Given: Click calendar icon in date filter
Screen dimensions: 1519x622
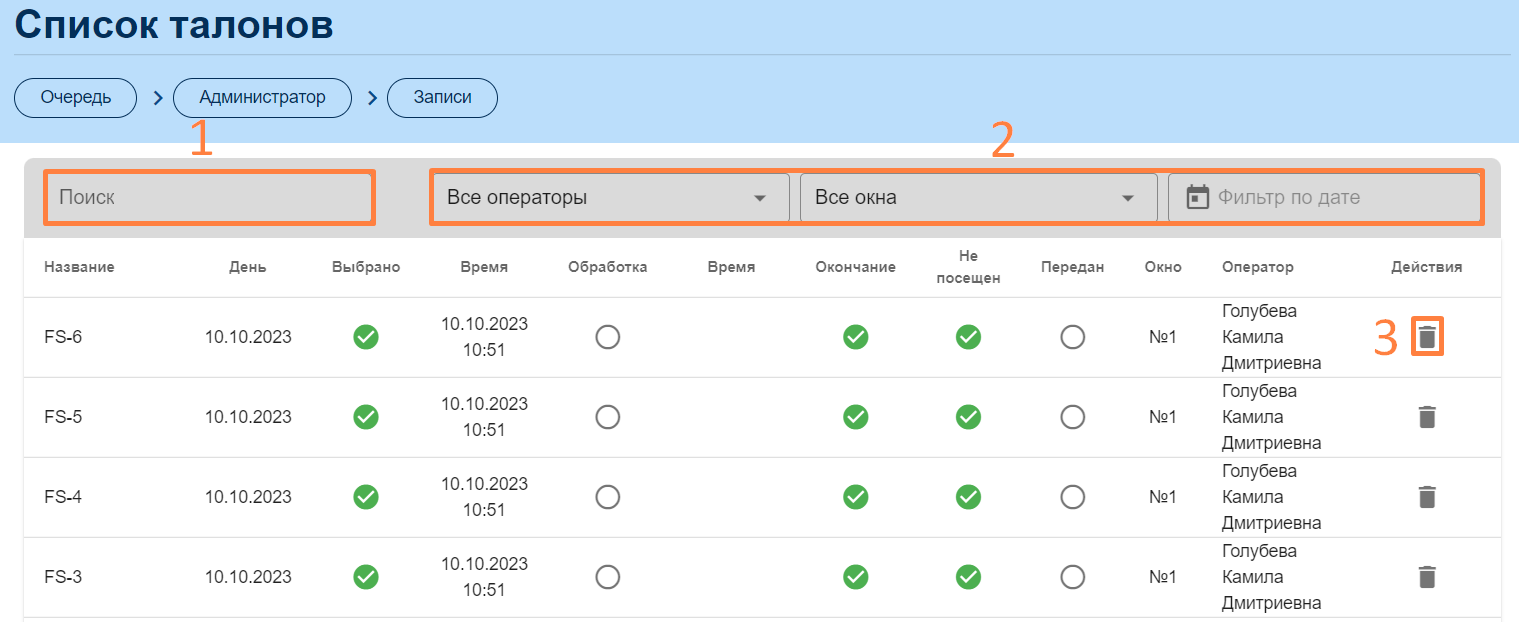Looking at the screenshot, I should (x=1197, y=198).
